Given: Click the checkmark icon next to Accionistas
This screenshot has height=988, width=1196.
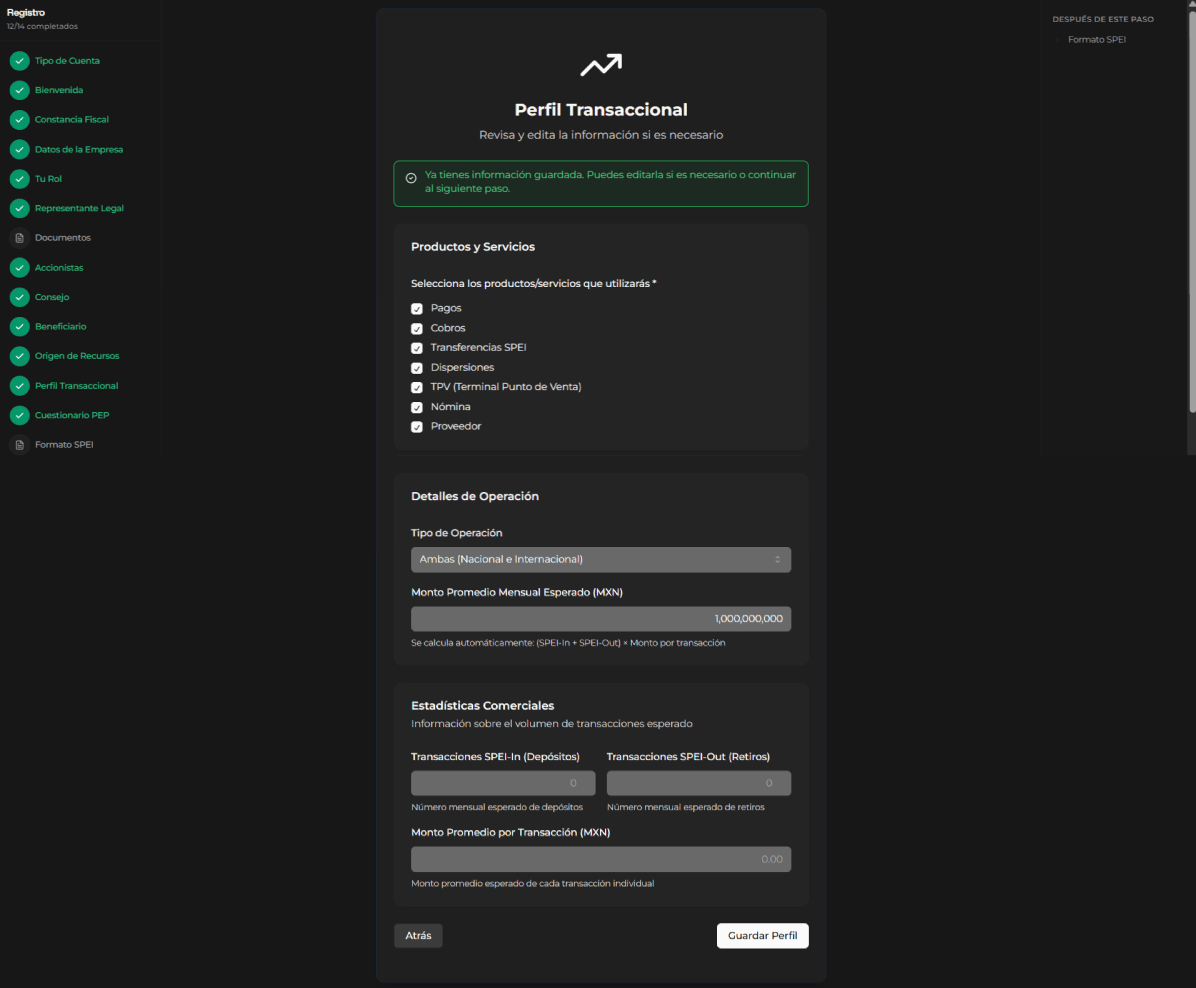Looking at the screenshot, I should pos(20,268).
